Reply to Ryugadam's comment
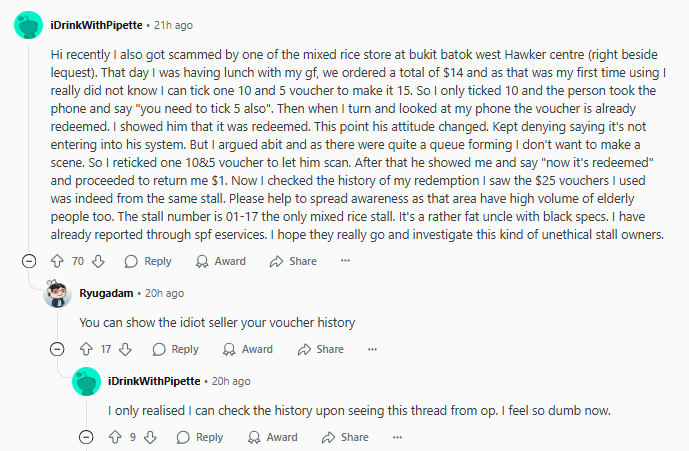The height and width of the screenshot is (451, 689). (x=175, y=349)
